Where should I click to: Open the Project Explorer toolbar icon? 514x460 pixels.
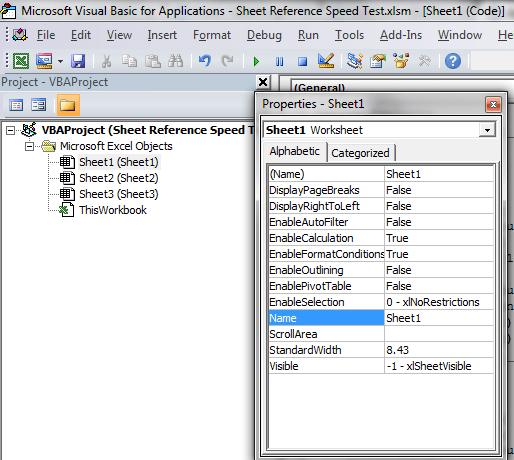pyautogui.click(x=355, y=61)
